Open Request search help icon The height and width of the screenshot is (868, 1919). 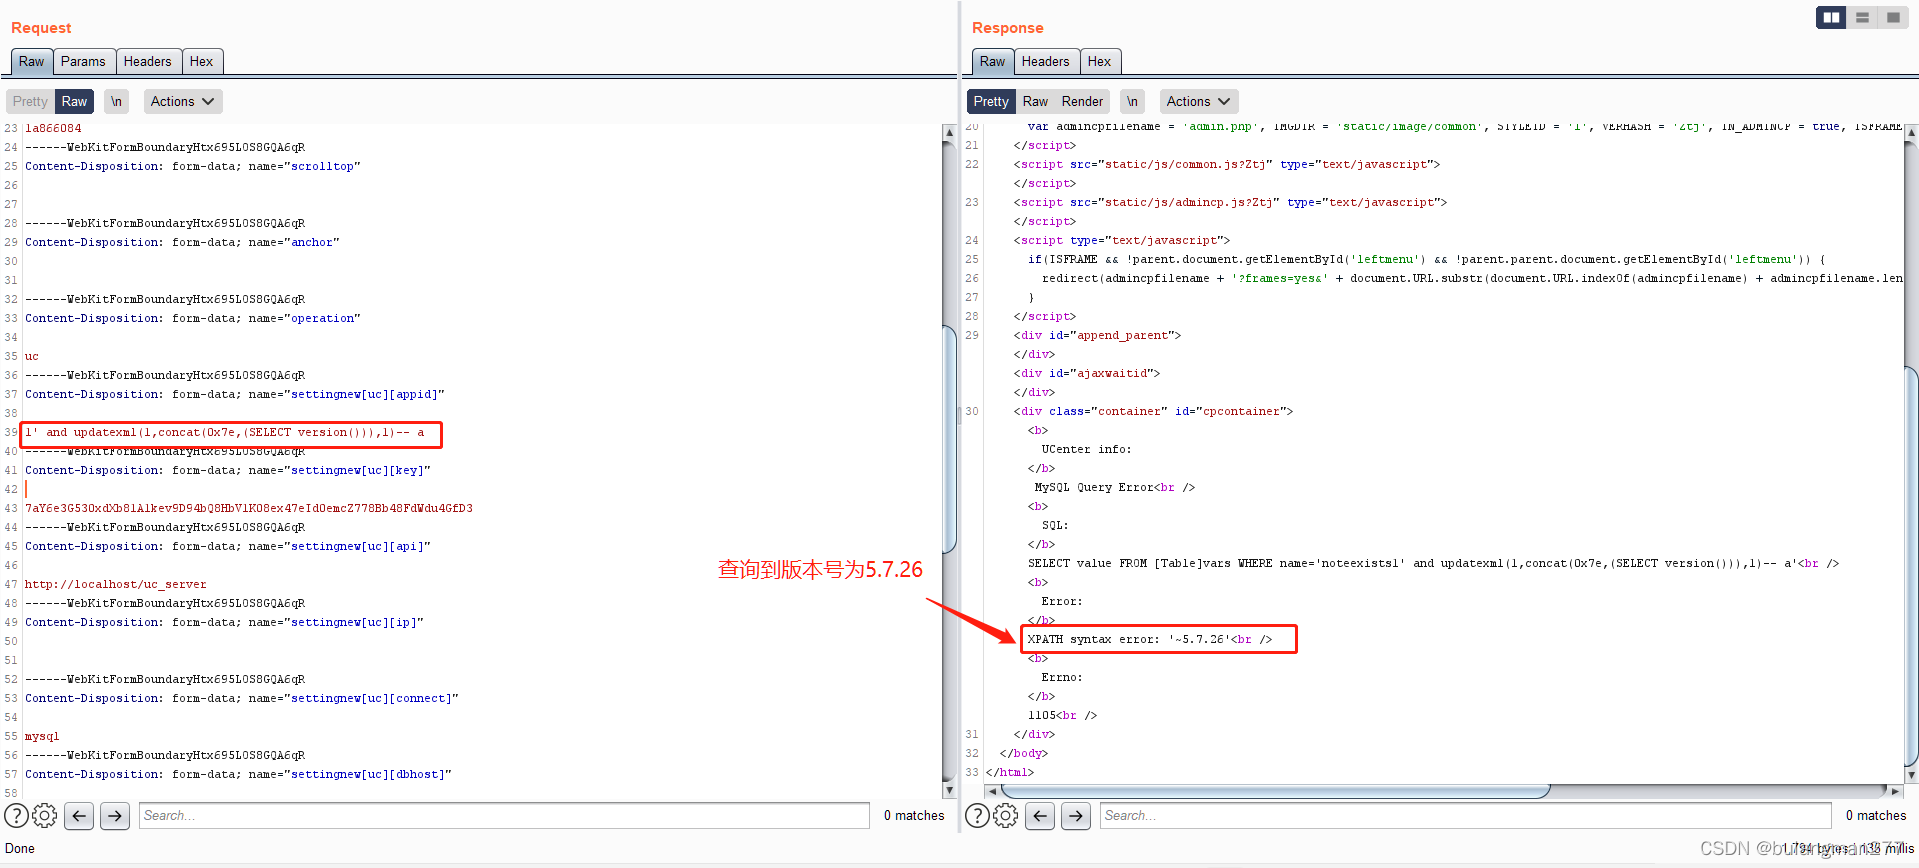pos(16,816)
